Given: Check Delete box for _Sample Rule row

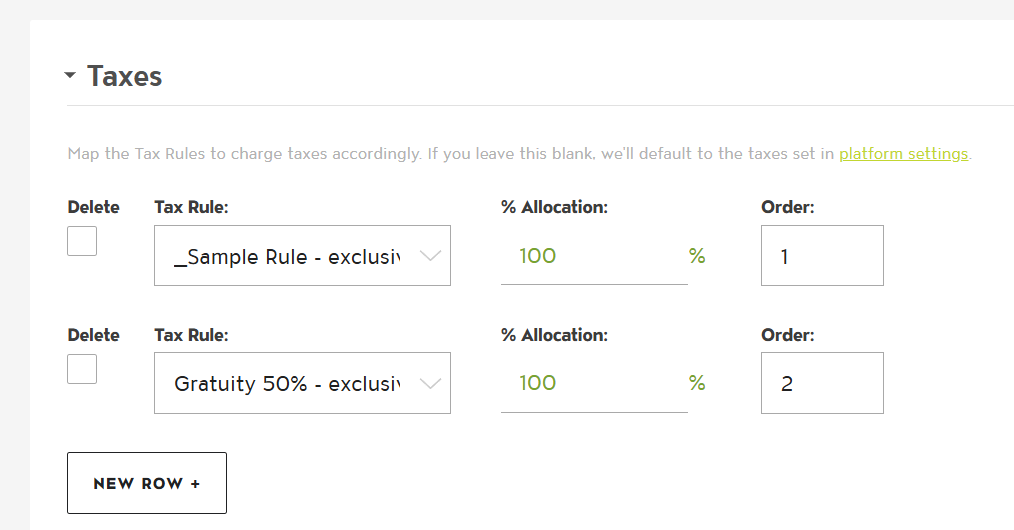Looking at the screenshot, I should 82,241.
